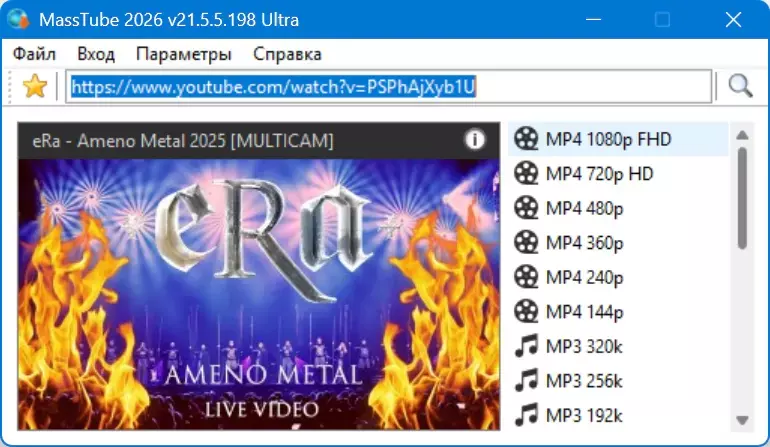Viewport: 770px width, 447px height.
Task: Click the video title eRa - Ameno Metal 2025
Action: [x=183, y=141]
